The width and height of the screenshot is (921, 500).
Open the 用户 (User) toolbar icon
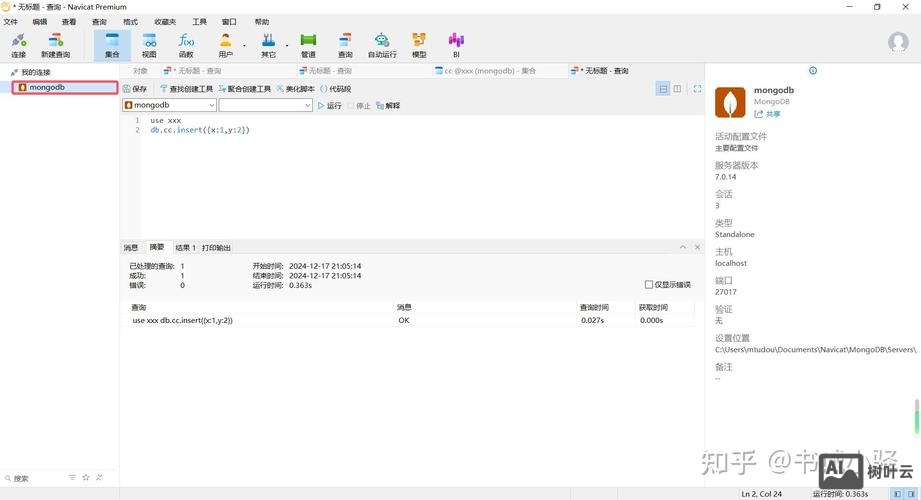pos(225,45)
